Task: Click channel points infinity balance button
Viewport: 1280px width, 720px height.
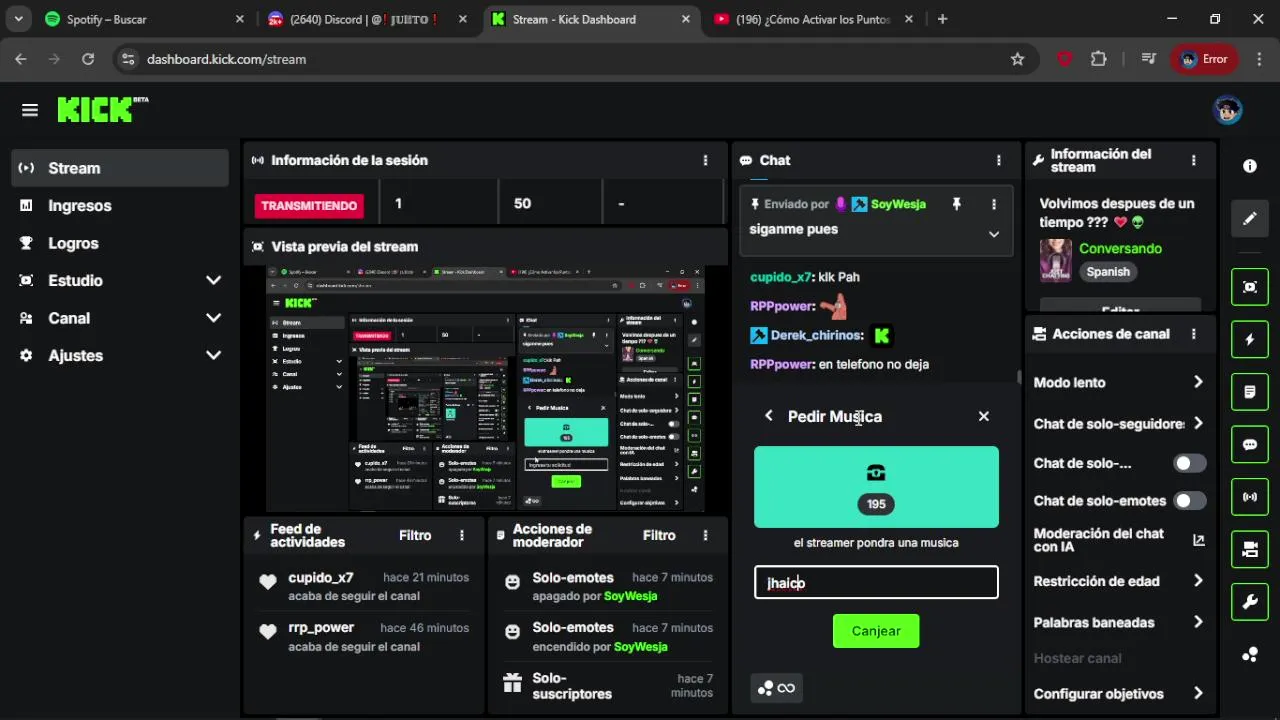Action: point(776,688)
